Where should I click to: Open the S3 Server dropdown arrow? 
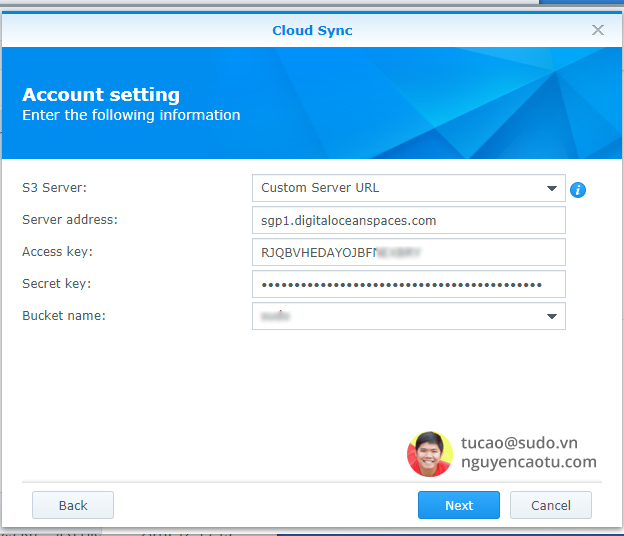[552, 188]
